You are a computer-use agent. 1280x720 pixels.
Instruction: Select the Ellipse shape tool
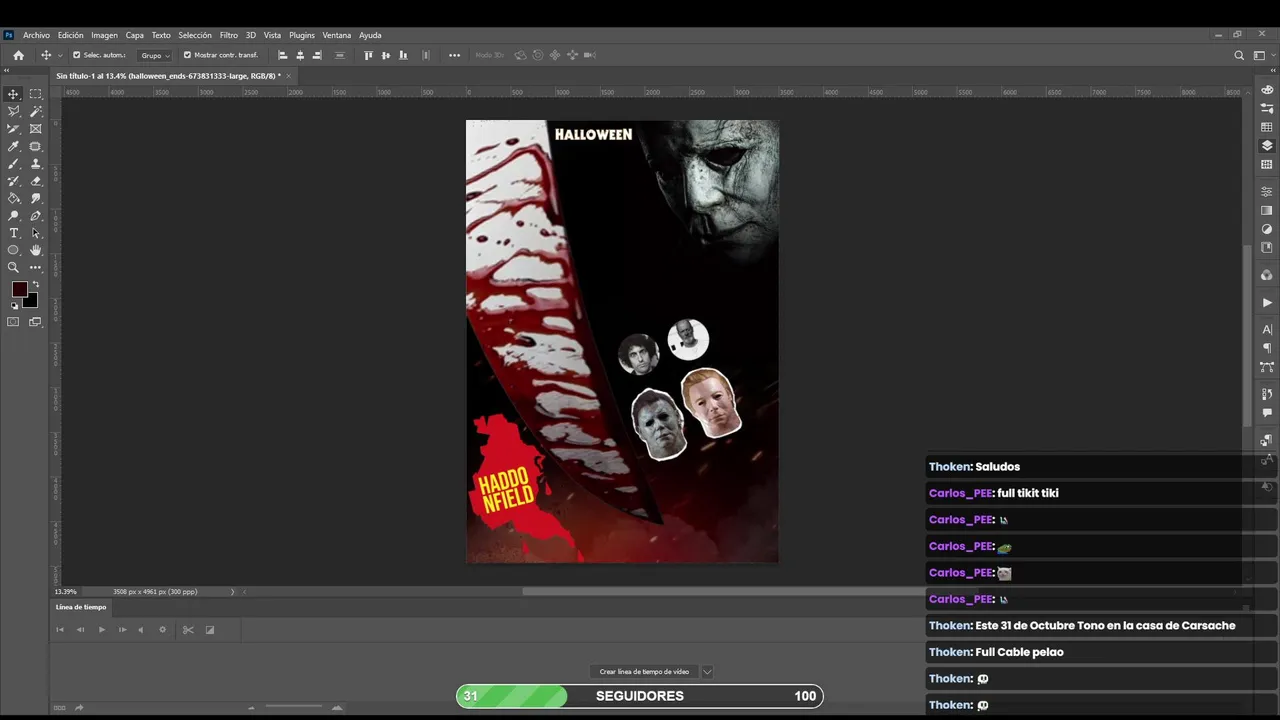tap(14, 250)
